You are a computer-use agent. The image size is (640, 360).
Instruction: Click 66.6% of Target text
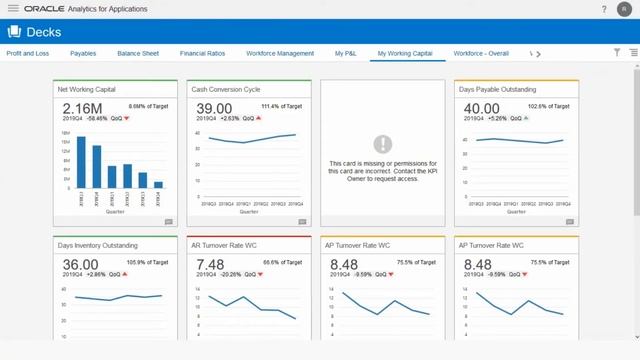(x=282, y=262)
